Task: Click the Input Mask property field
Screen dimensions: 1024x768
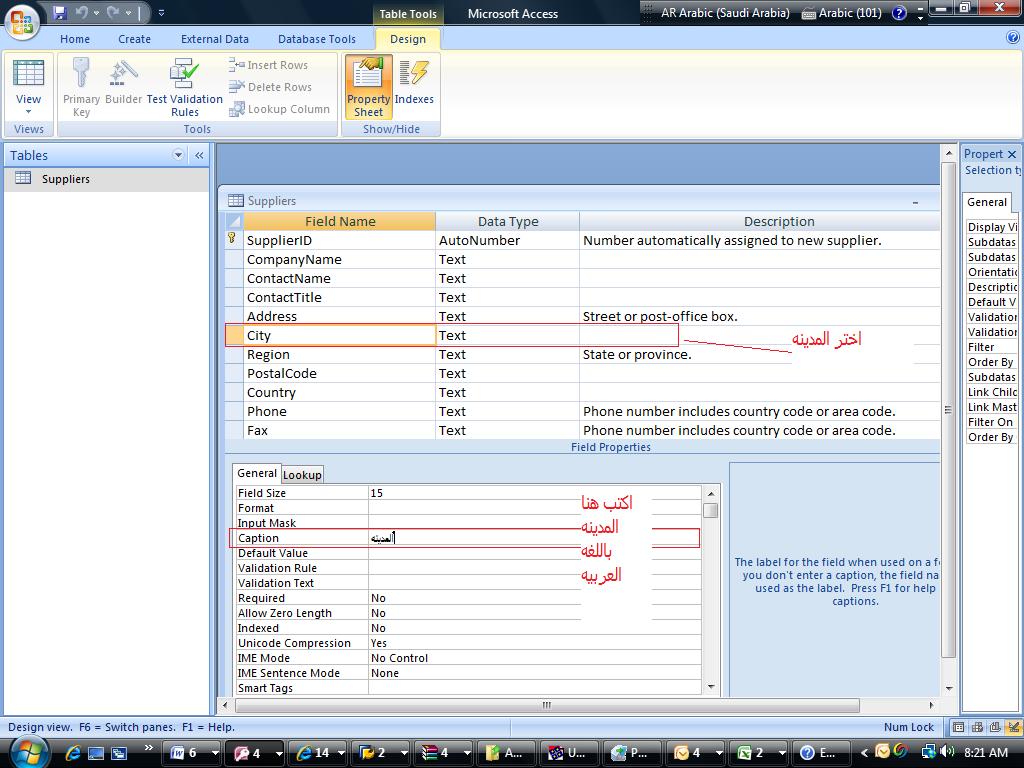Action: 534,523
